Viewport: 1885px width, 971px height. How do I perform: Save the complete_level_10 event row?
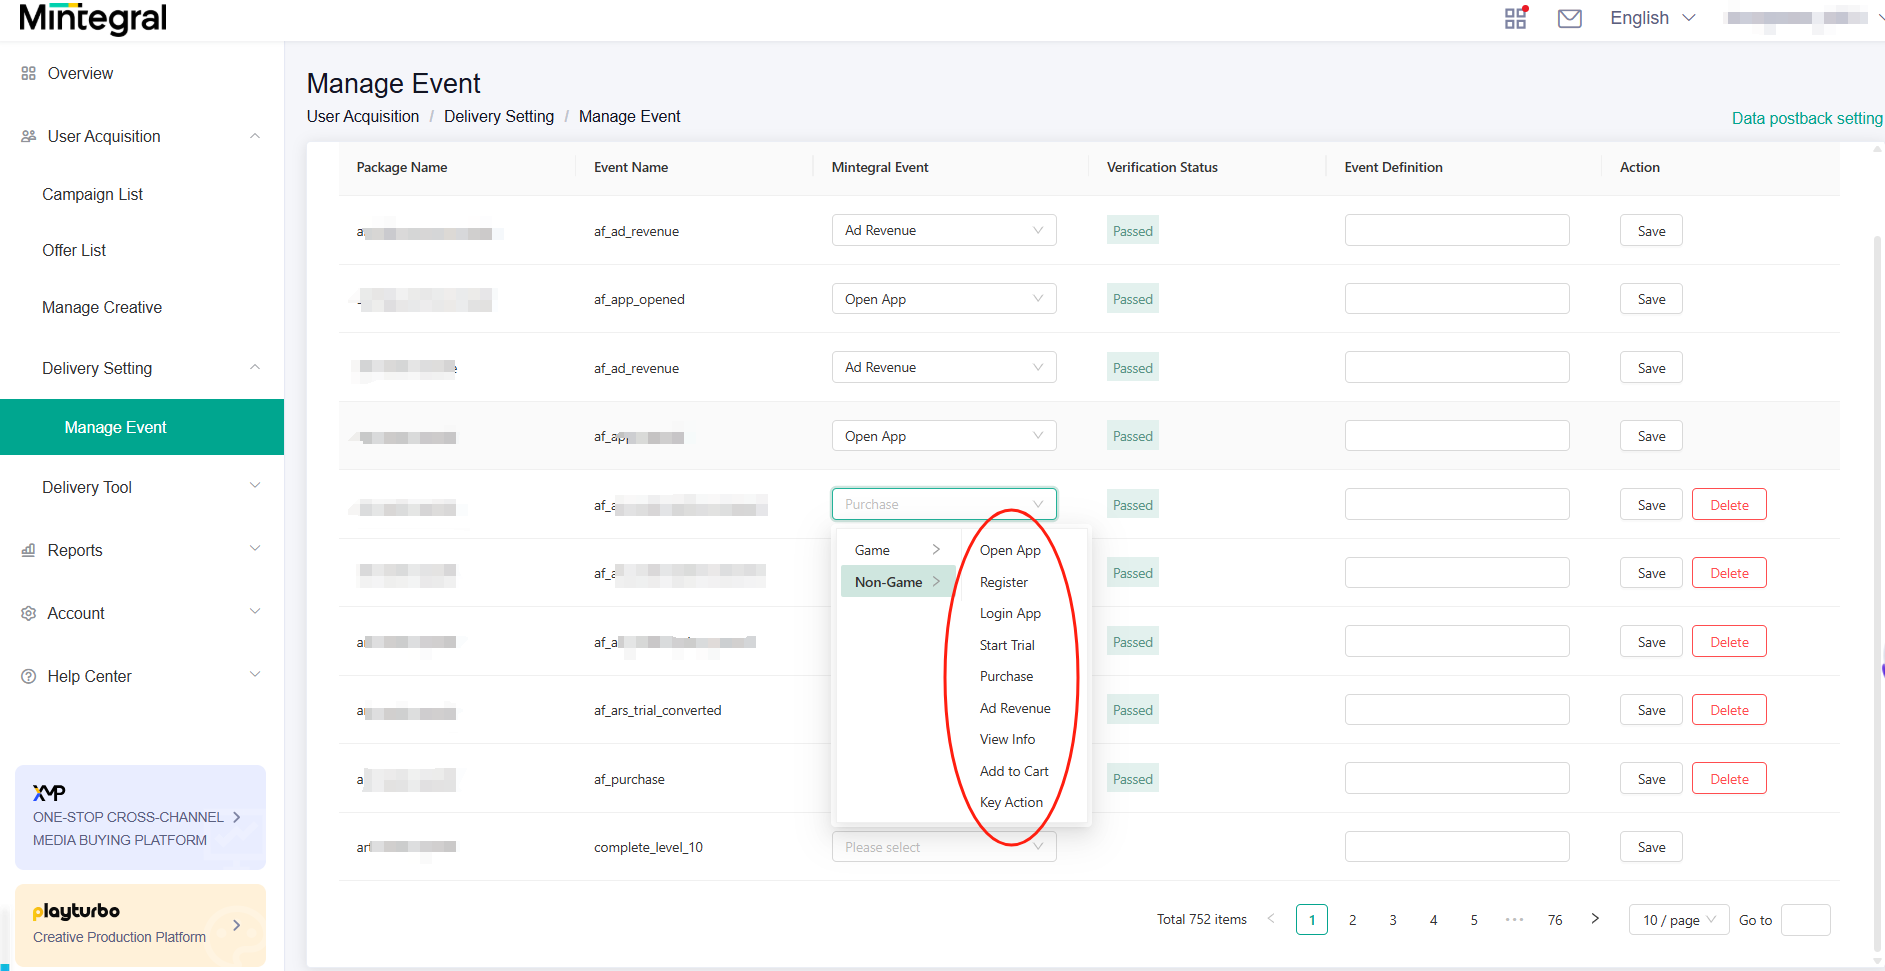pos(1651,847)
